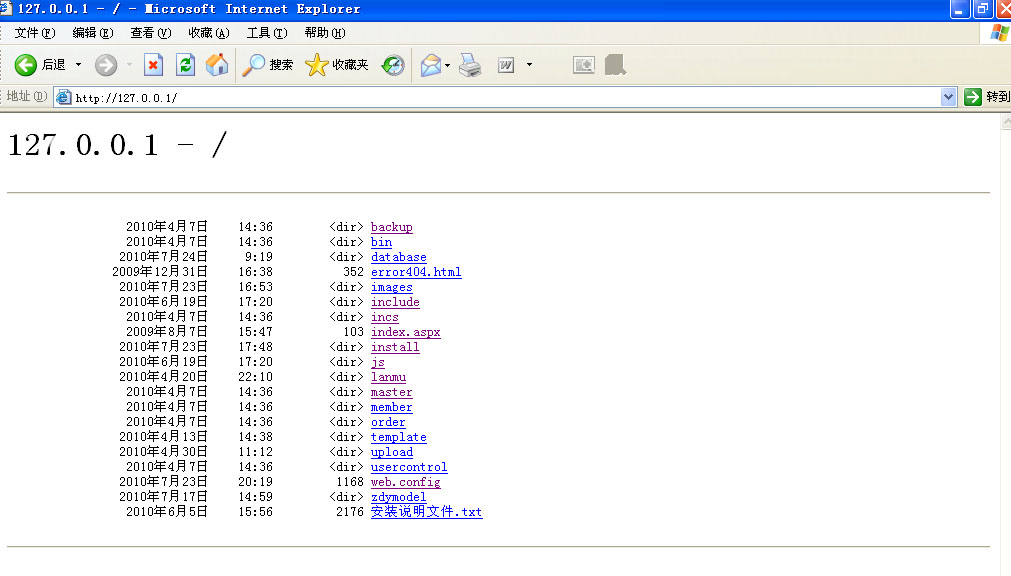Click the 转到 Go button
This screenshot has height=576, width=1011.
[x=986, y=97]
